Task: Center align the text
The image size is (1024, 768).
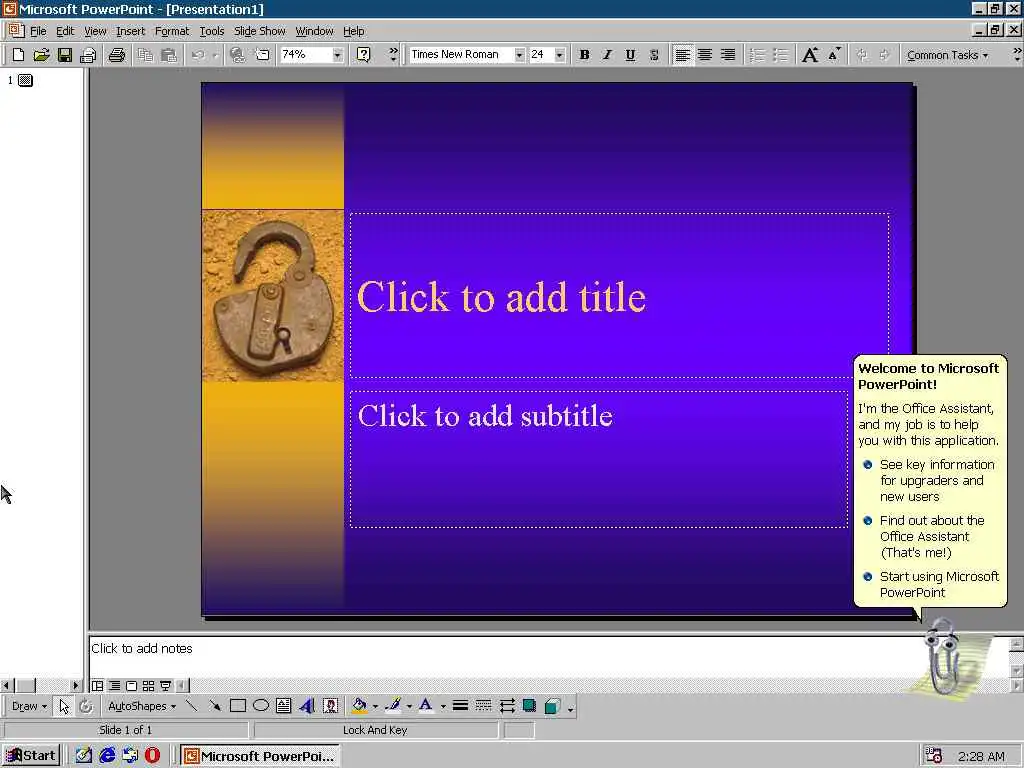Action: point(705,55)
